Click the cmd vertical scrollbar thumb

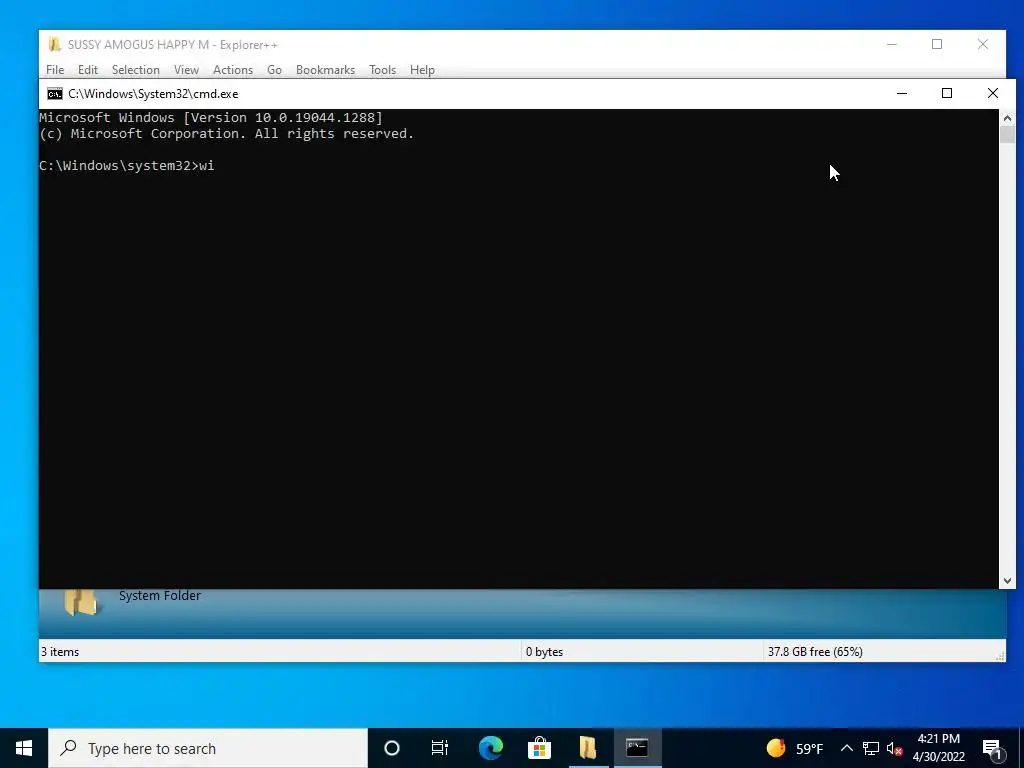[1007, 135]
